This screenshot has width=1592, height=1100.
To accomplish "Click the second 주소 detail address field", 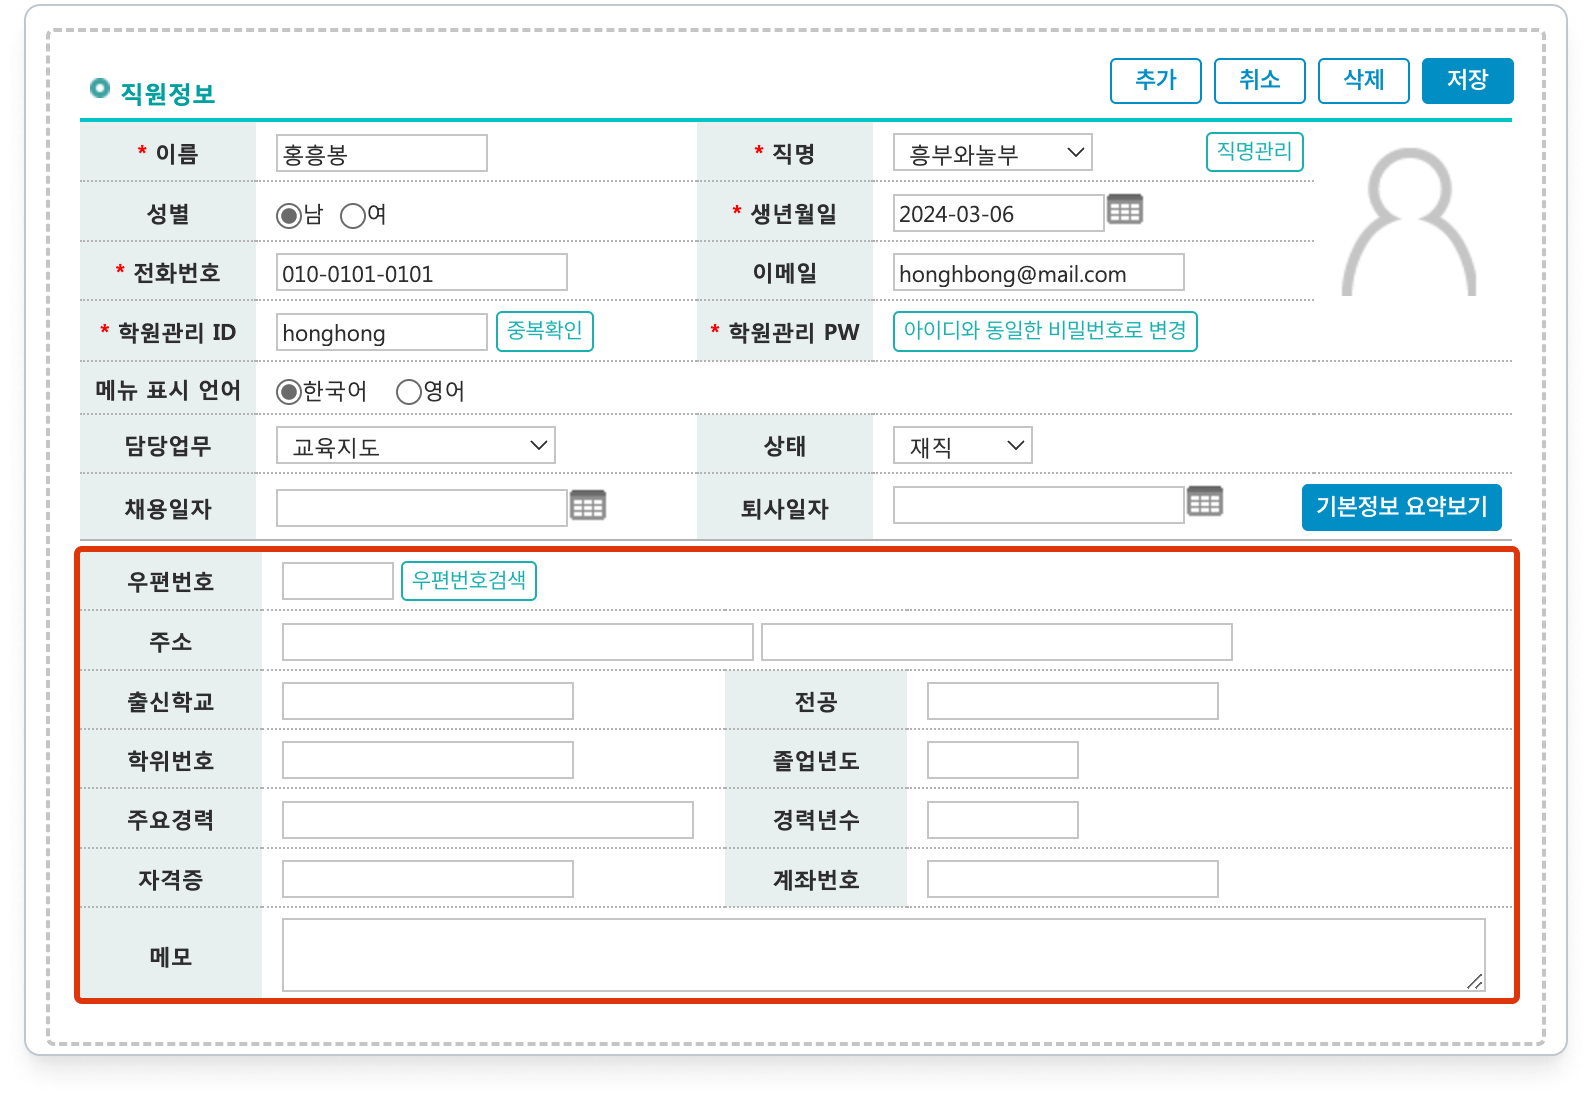I will [997, 642].
